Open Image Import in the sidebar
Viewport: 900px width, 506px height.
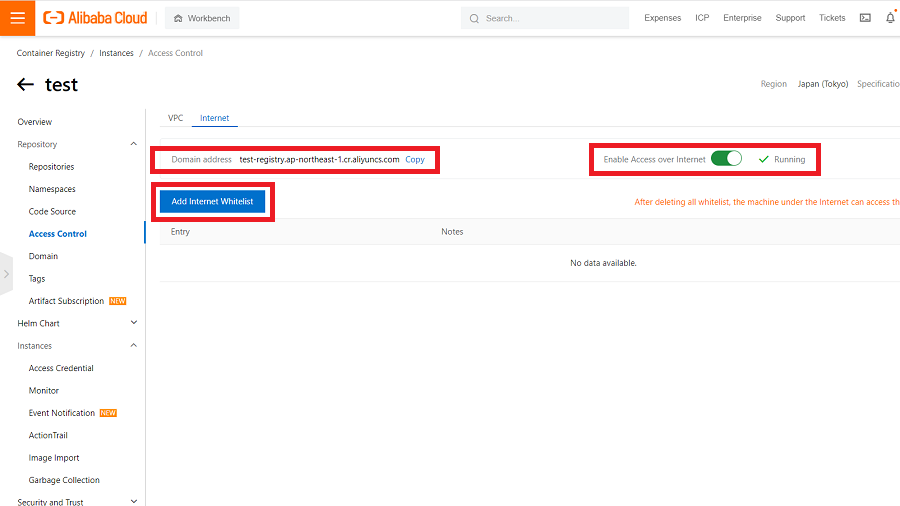coord(54,457)
